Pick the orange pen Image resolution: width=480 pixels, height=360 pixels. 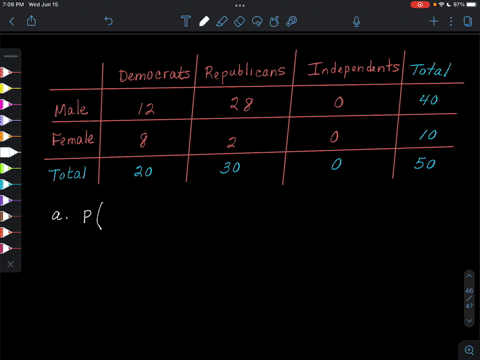9,136
